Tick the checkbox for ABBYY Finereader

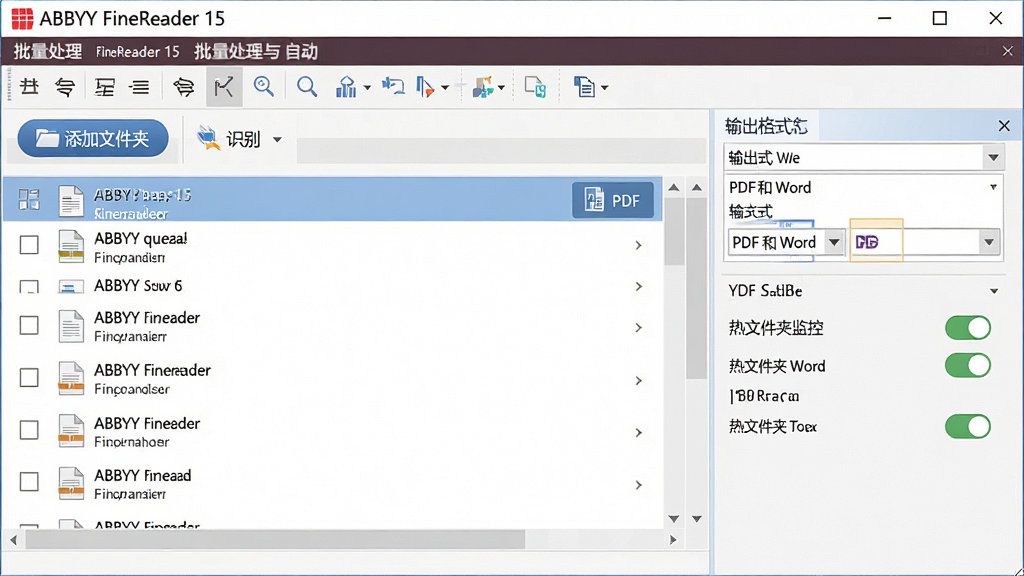tap(29, 377)
